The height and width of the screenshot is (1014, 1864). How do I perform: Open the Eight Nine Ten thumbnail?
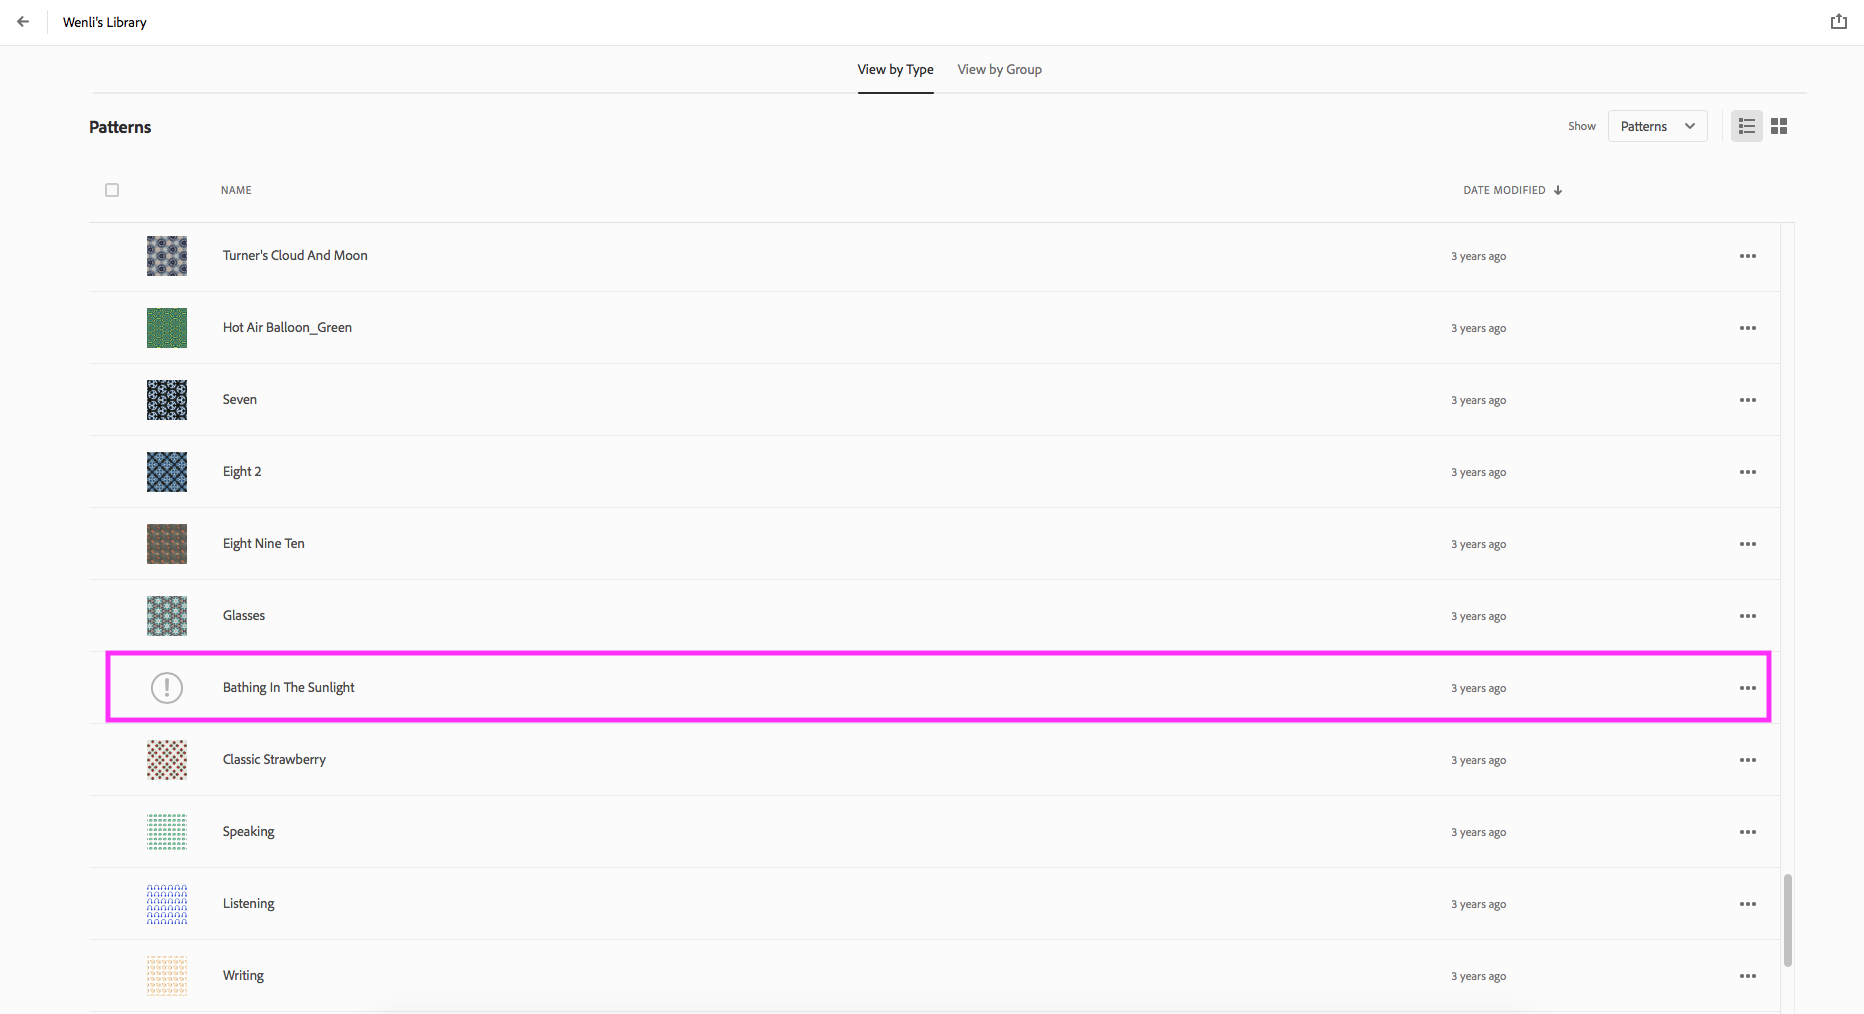click(167, 544)
